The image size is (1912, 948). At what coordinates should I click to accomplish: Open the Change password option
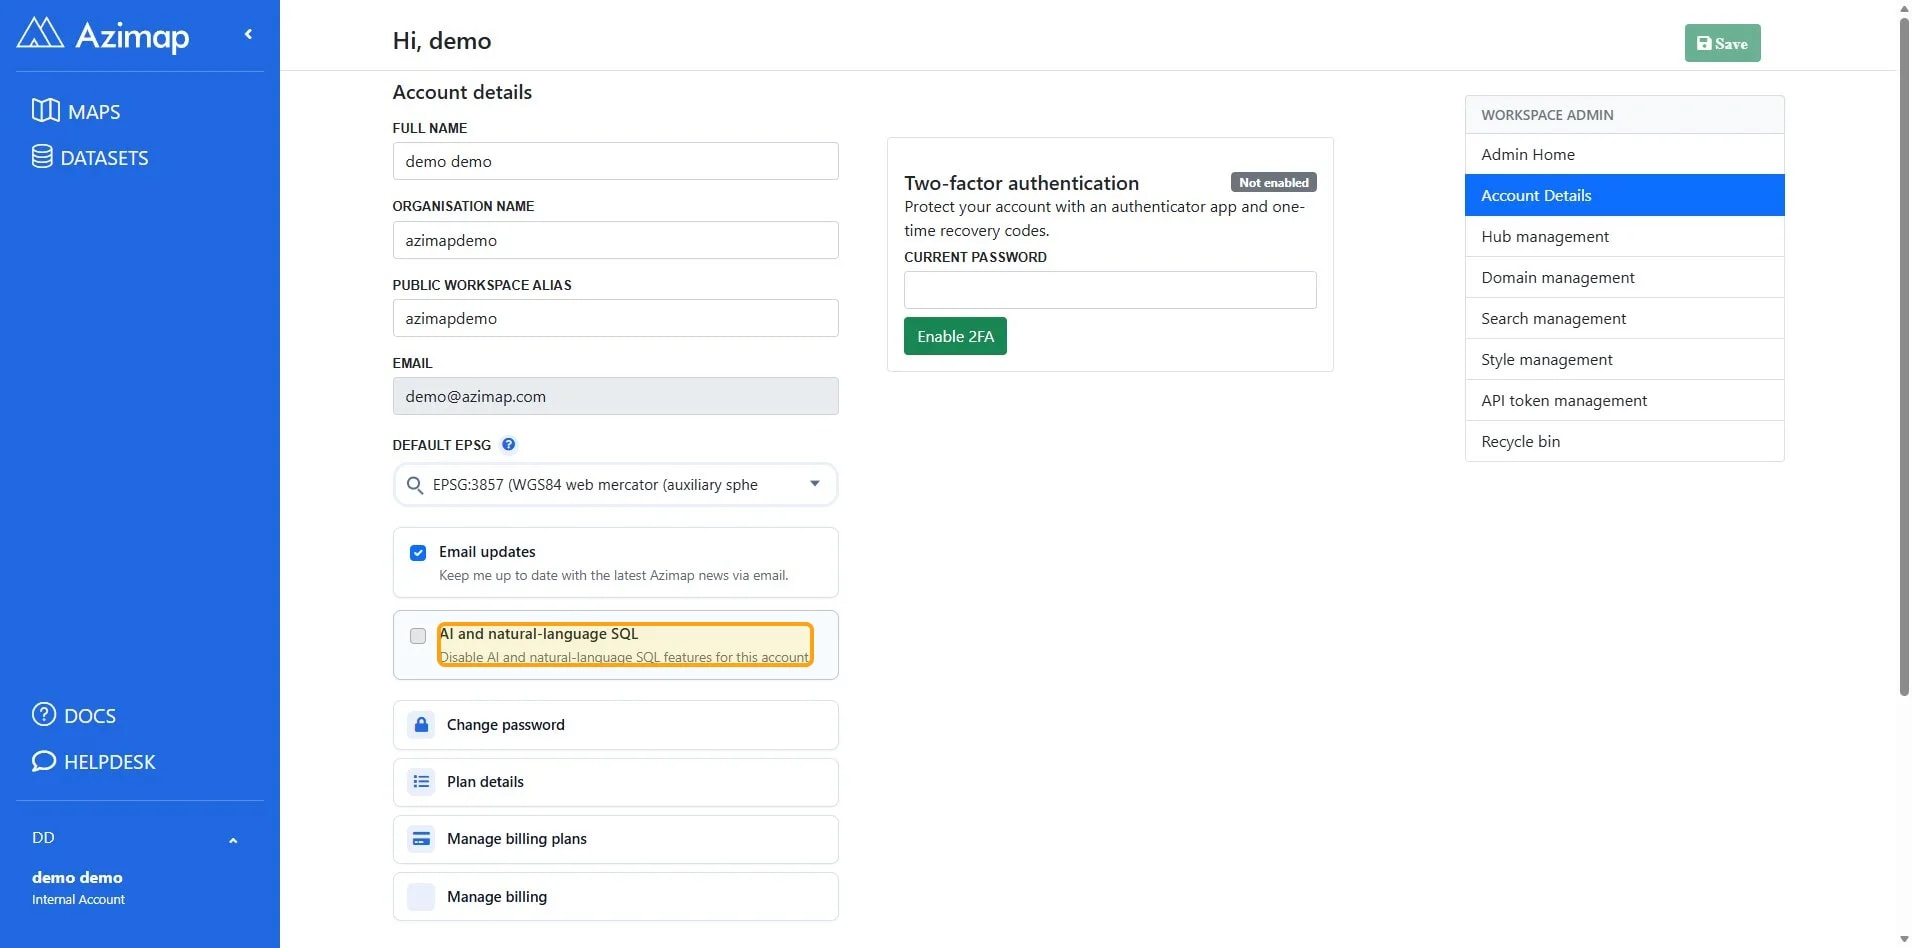(x=615, y=725)
